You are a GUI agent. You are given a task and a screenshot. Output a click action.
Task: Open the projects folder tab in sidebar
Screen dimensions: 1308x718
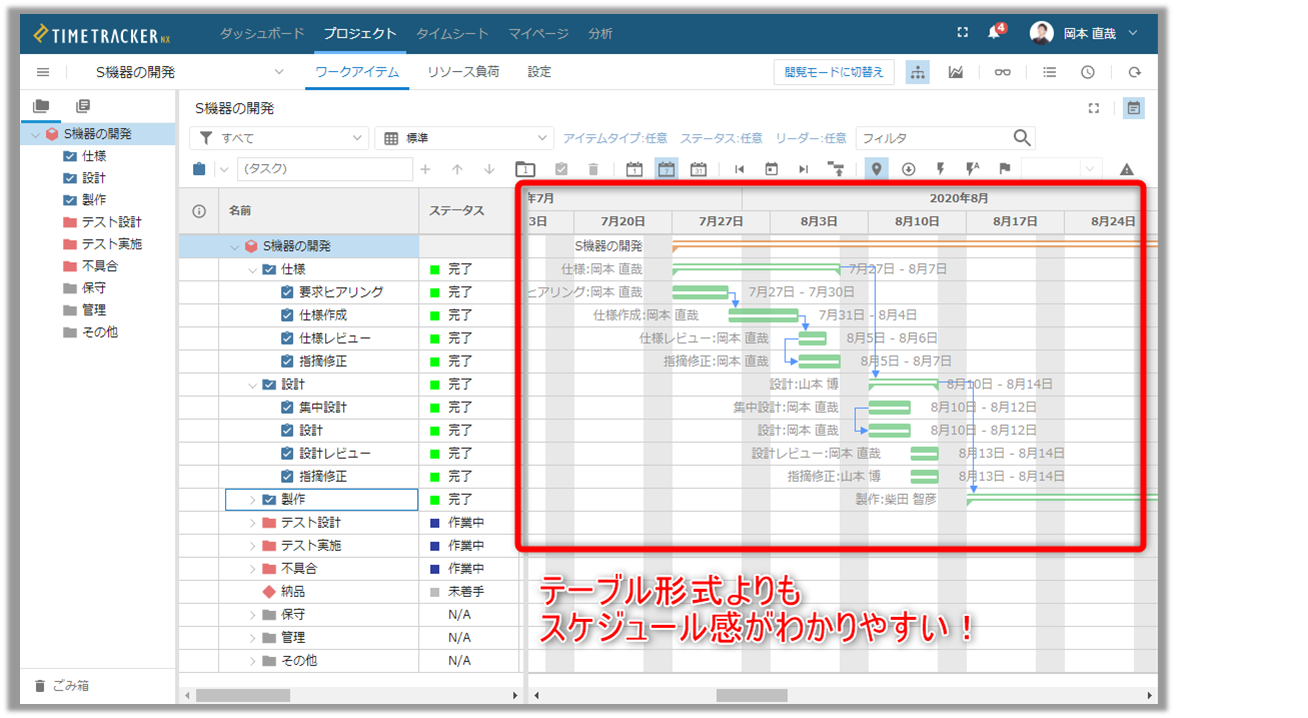click(41, 106)
